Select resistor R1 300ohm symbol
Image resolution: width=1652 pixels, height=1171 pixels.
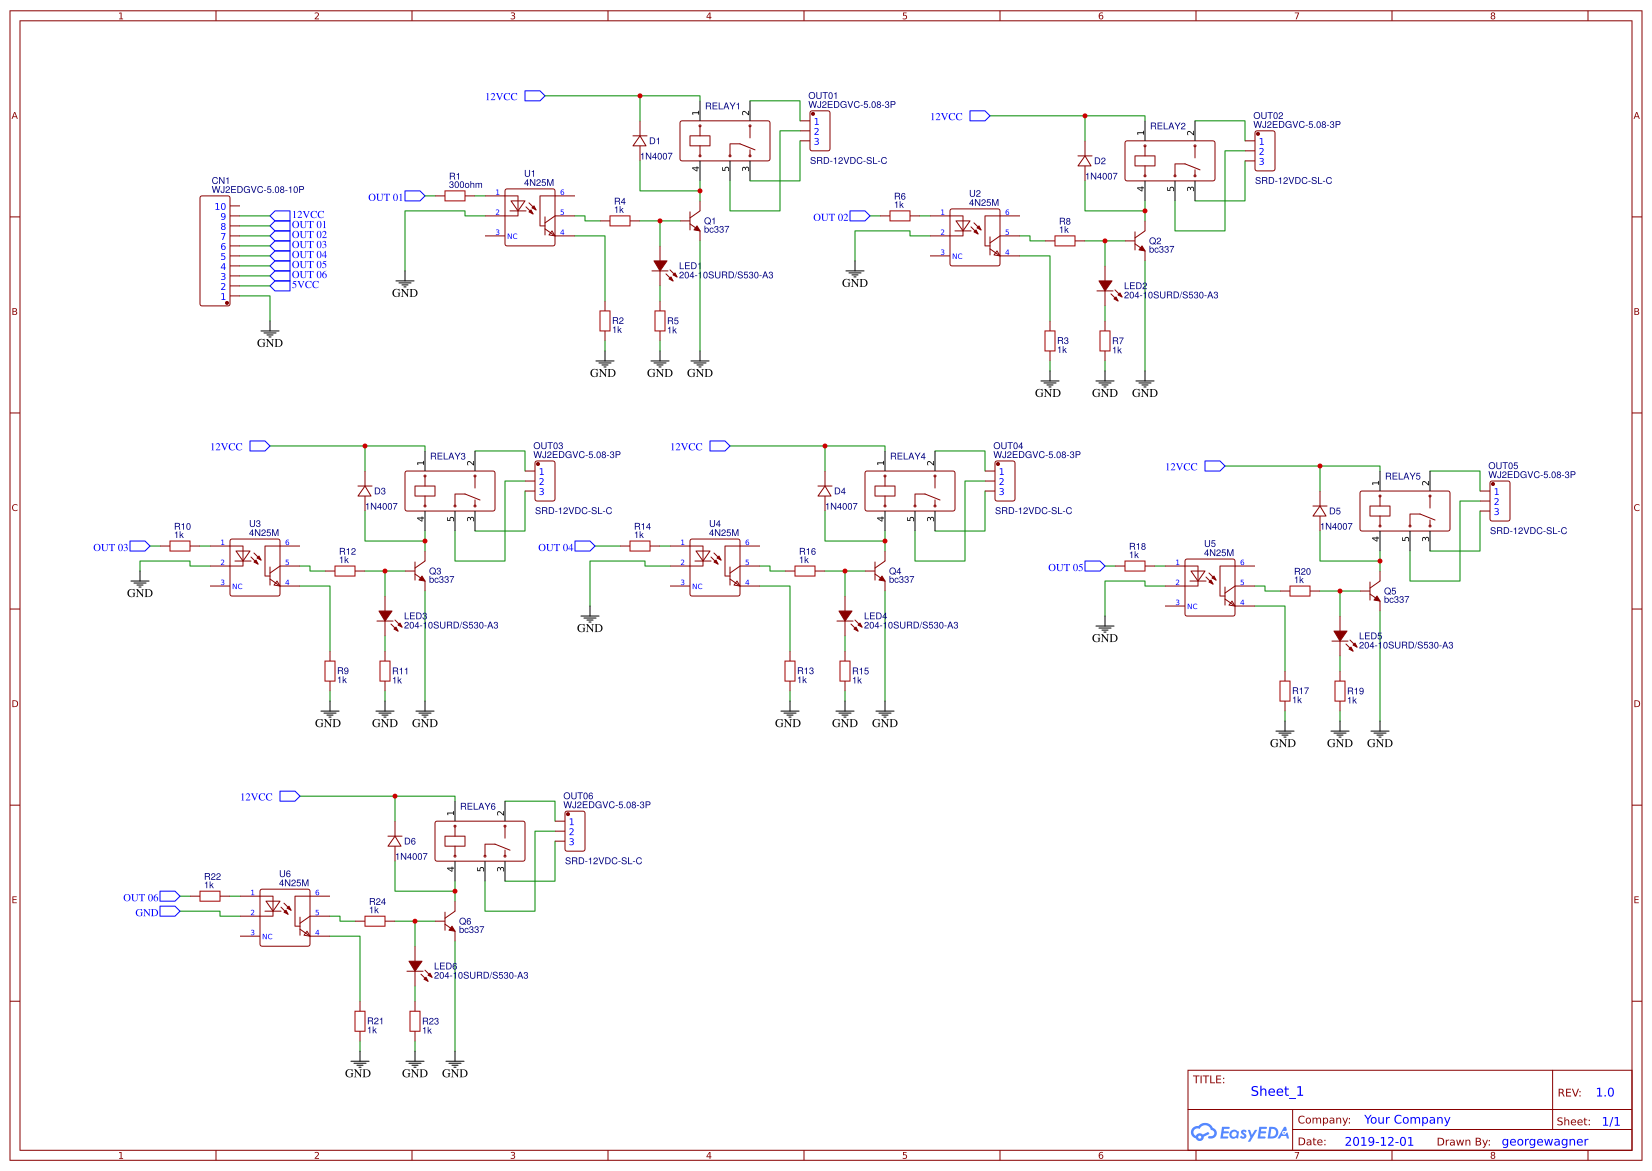pyautogui.click(x=457, y=196)
